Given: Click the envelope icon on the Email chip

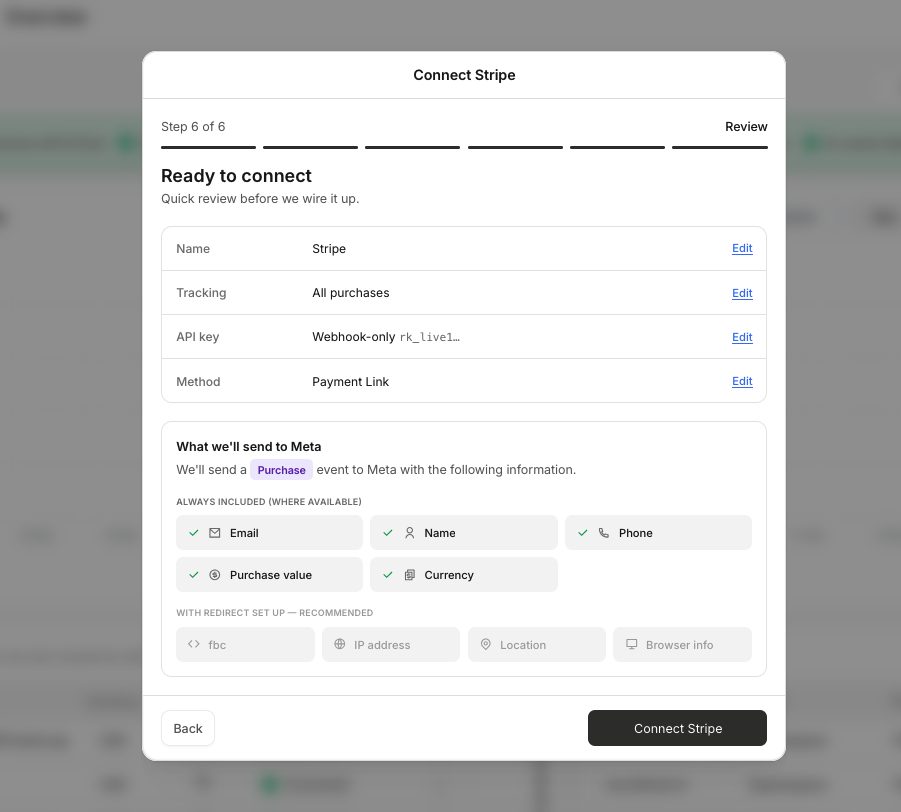Looking at the screenshot, I should point(214,533).
